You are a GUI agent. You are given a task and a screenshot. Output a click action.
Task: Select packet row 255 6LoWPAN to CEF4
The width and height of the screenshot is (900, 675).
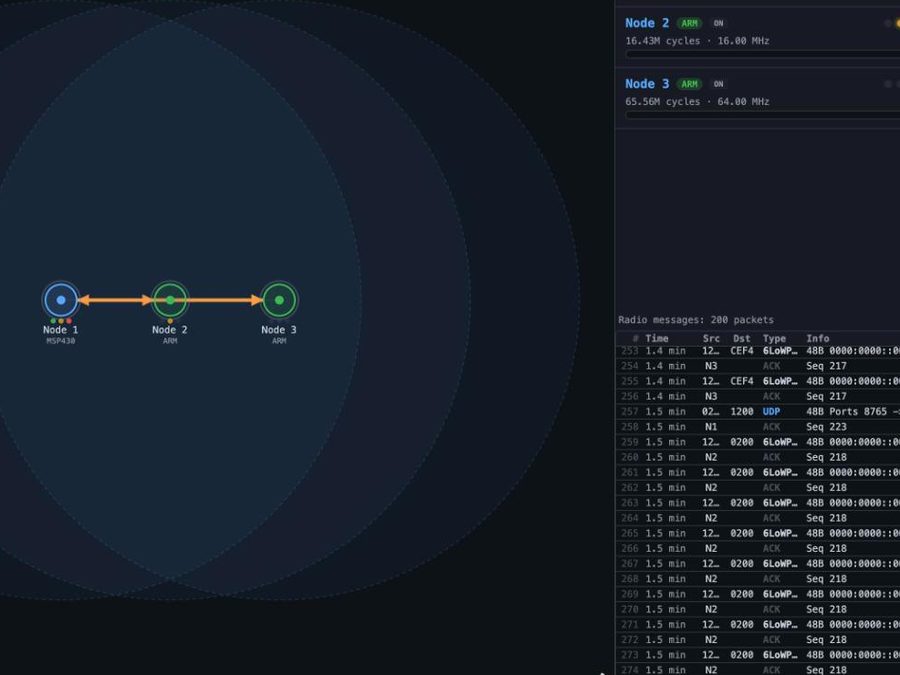[758, 381]
